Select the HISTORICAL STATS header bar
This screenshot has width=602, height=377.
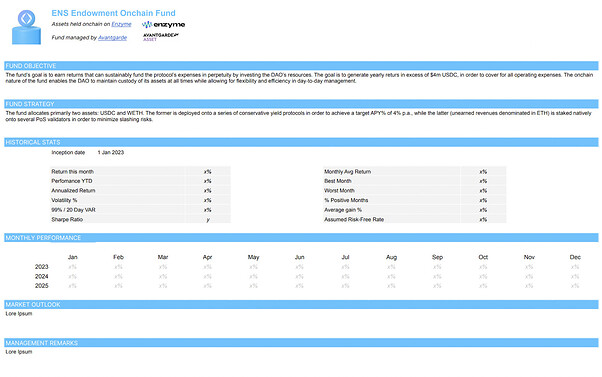click(301, 142)
